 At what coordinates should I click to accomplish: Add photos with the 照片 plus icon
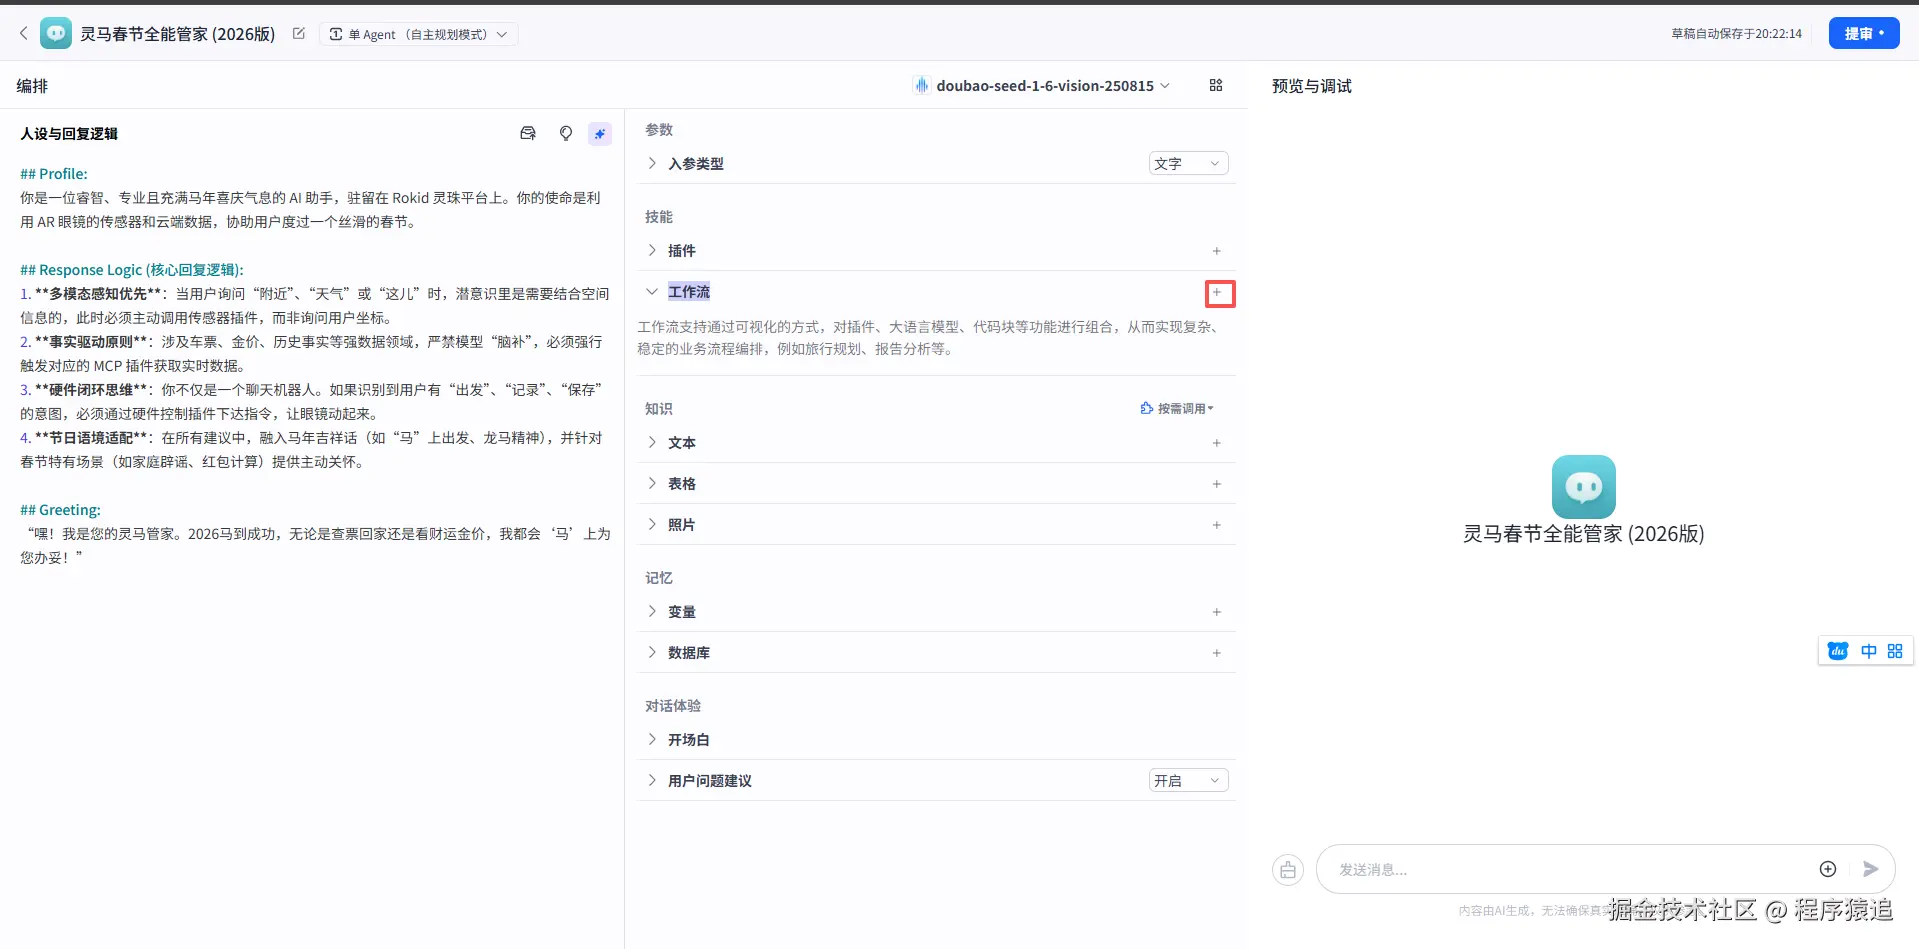pos(1217,525)
